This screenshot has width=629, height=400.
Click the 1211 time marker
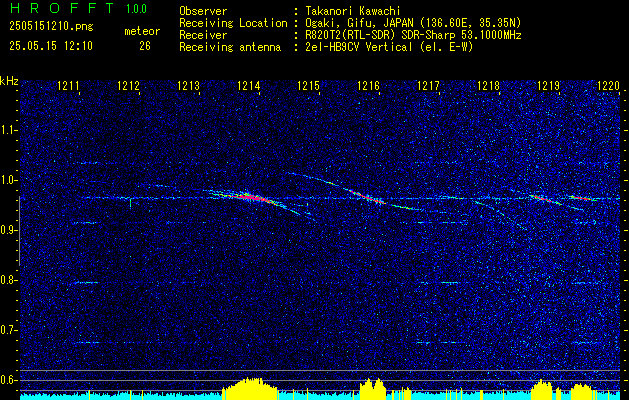point(68,85)
